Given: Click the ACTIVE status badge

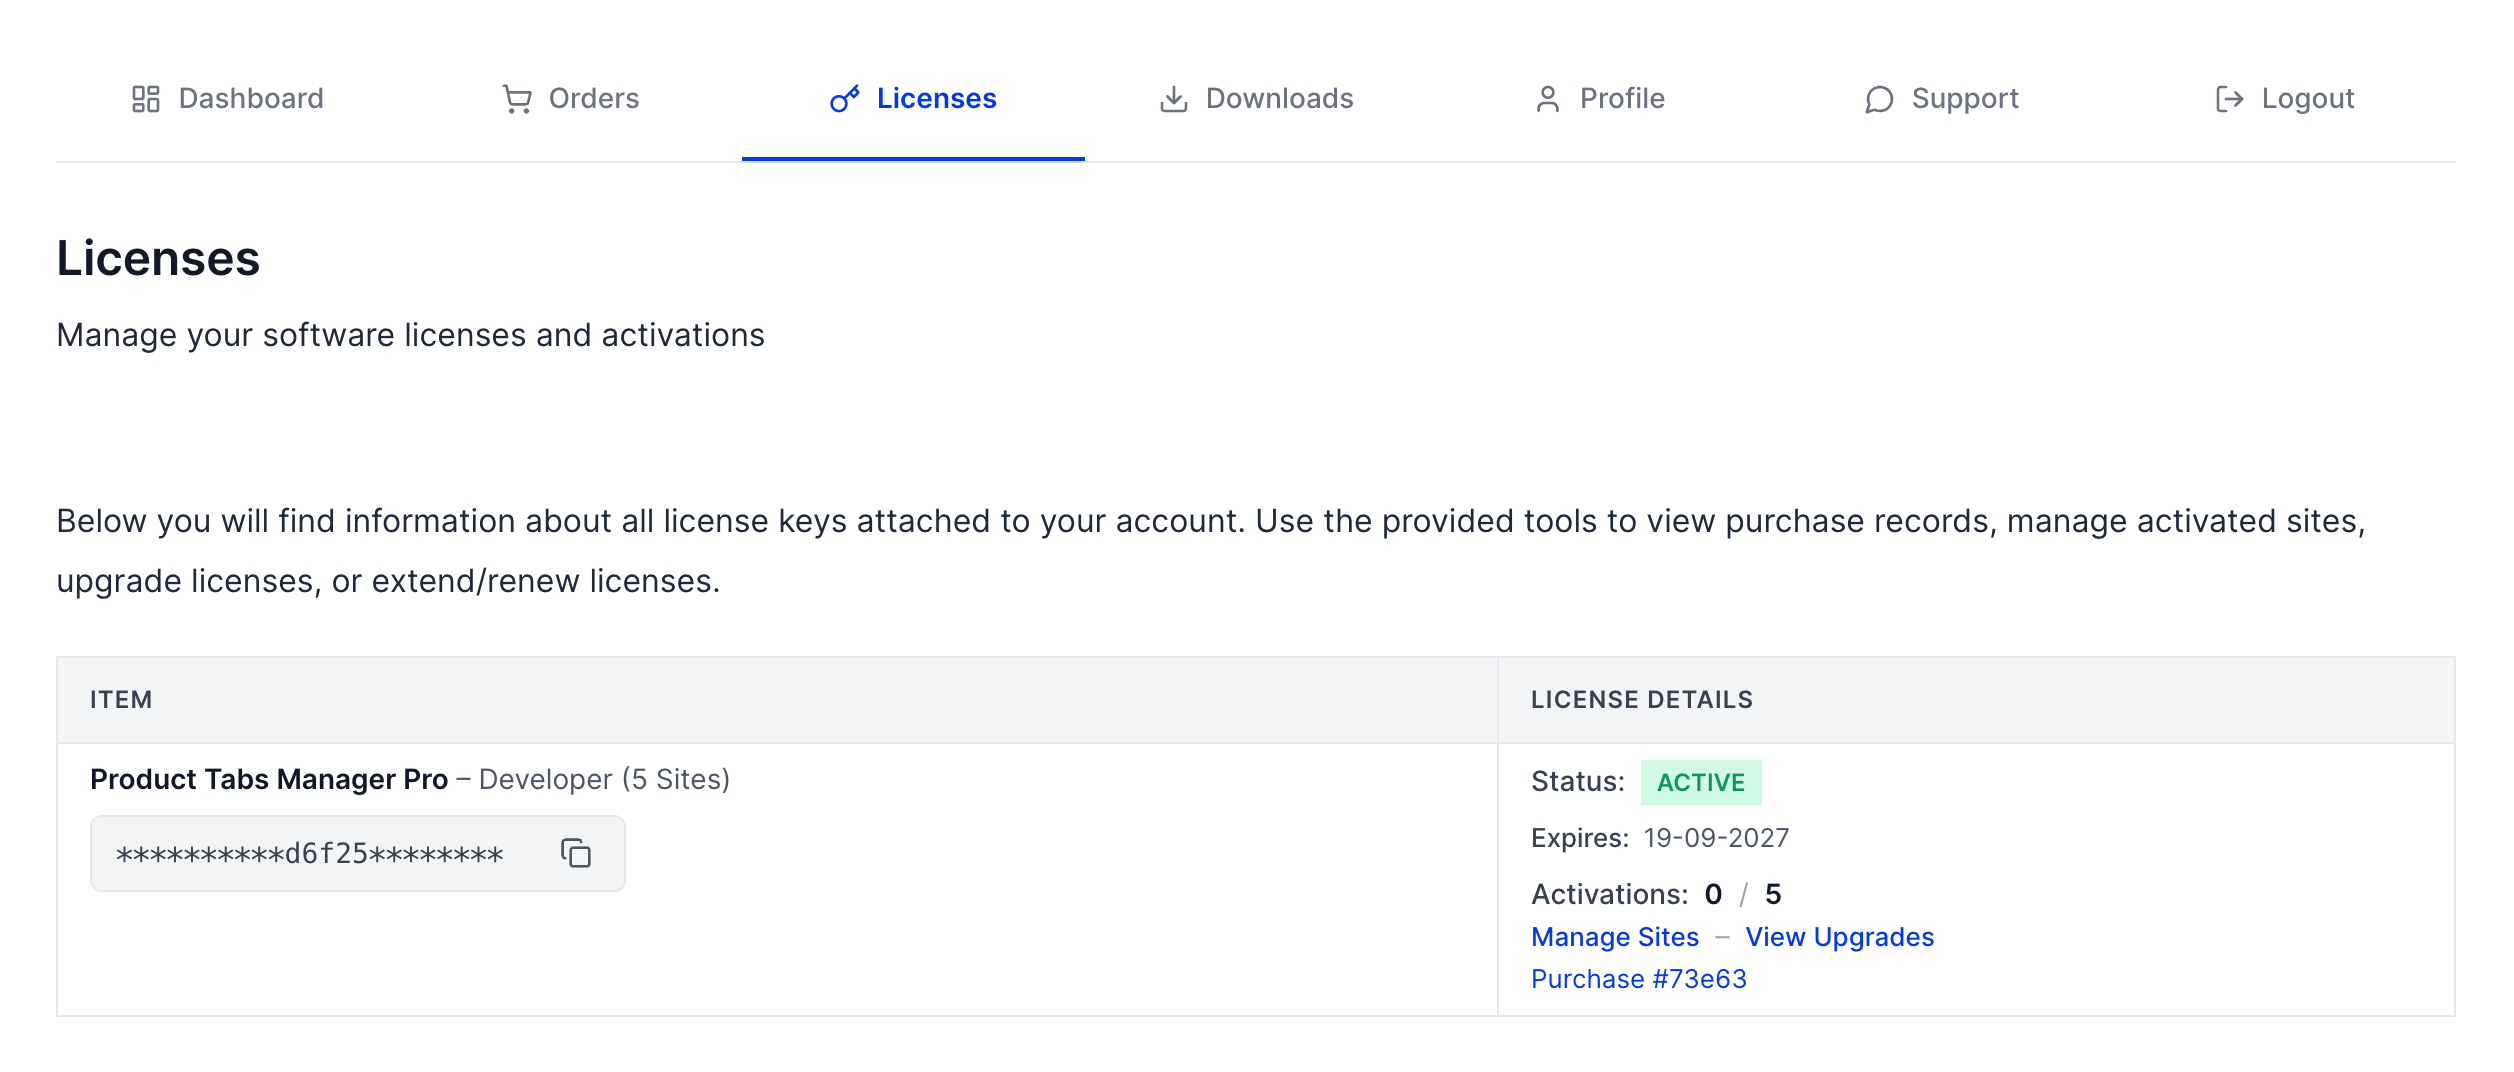Looking at the screenshot, I should 1701,782.
